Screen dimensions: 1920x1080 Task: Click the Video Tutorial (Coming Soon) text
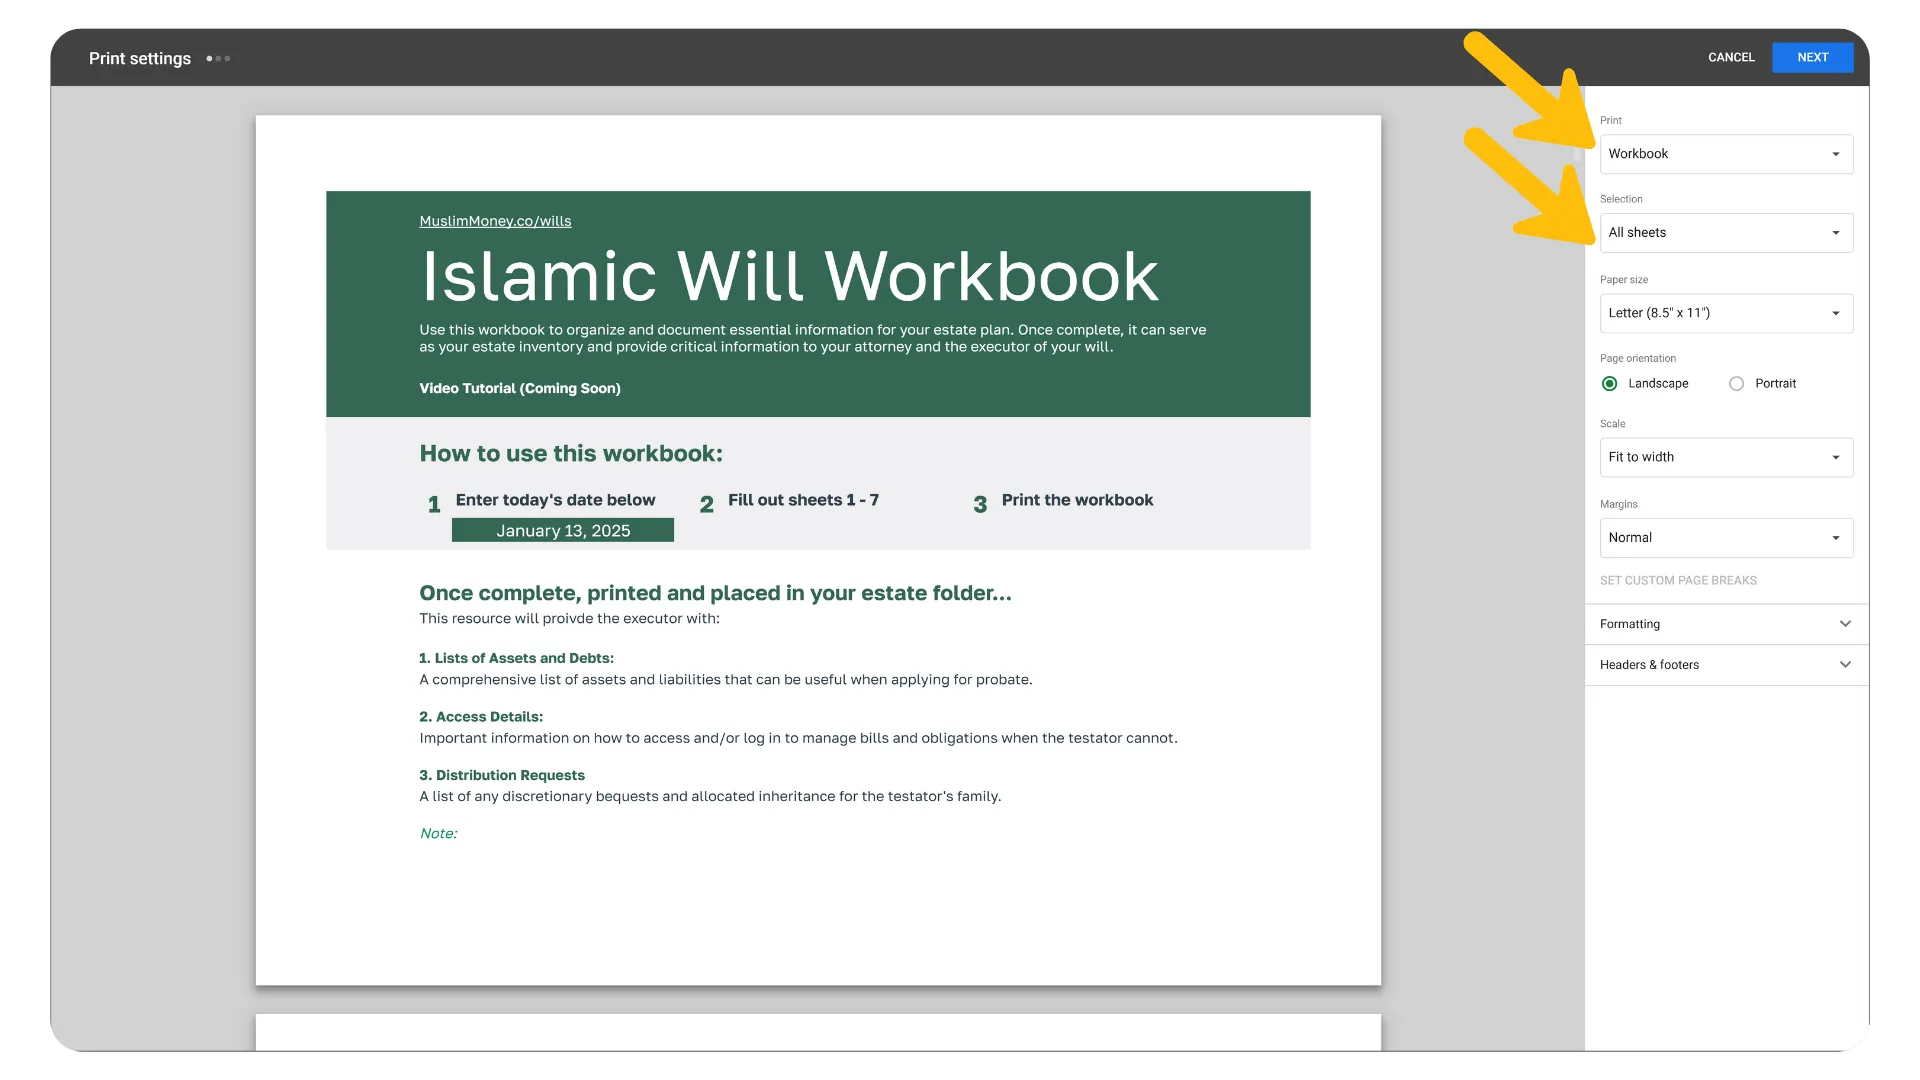pyautogui.click(x=520, y=388)
